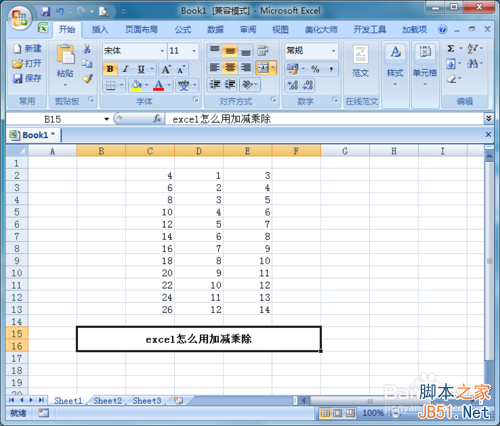
Task: Decrease decimal places
Action: (308, 85)
